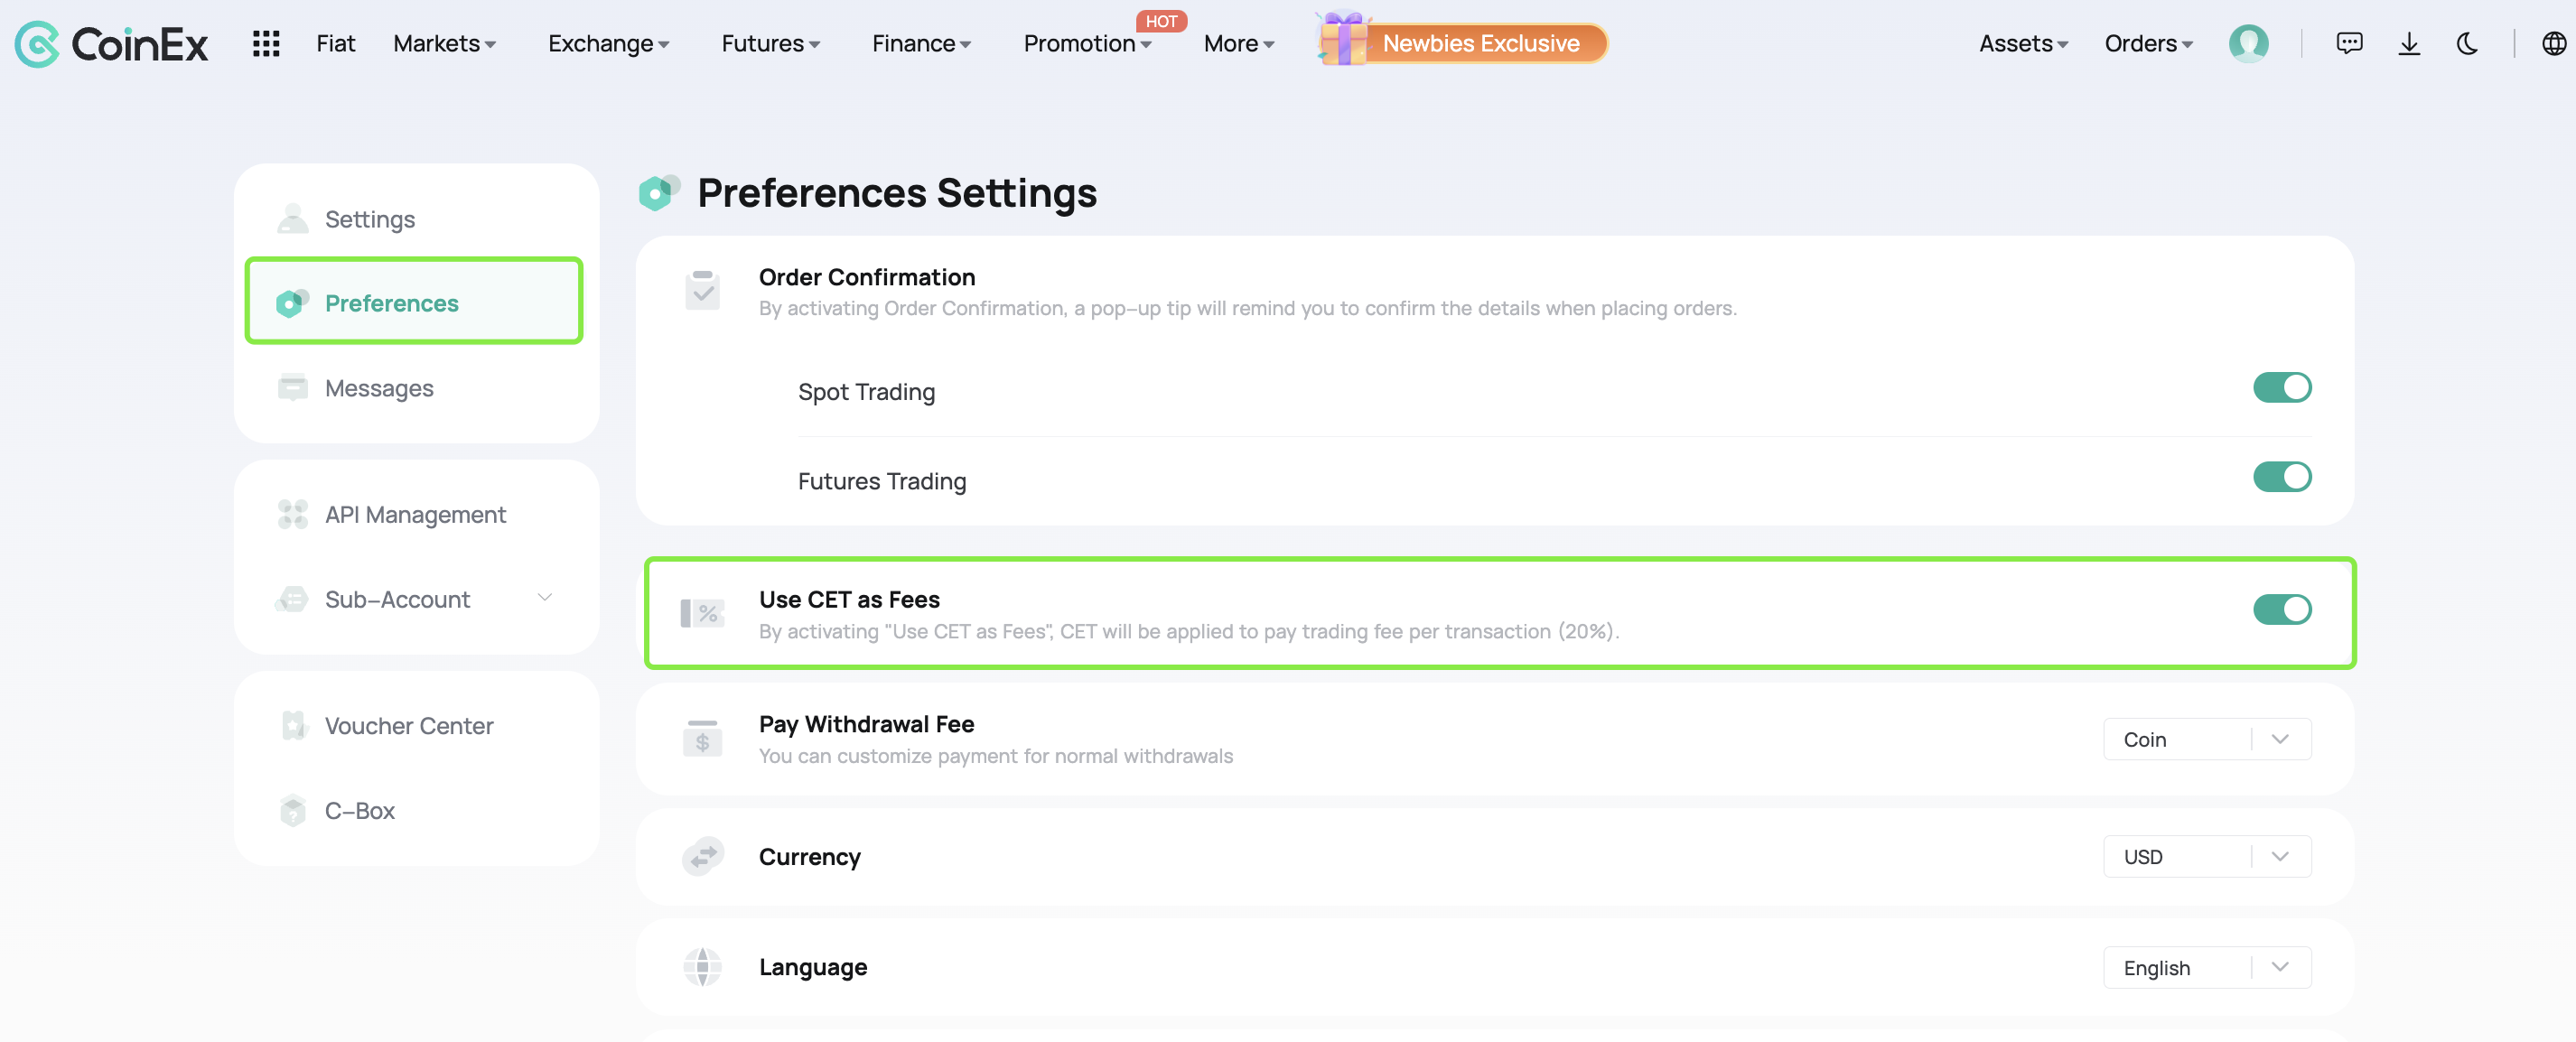
Task: Click the Messages sidebar icon
Action: click(292, 388)
